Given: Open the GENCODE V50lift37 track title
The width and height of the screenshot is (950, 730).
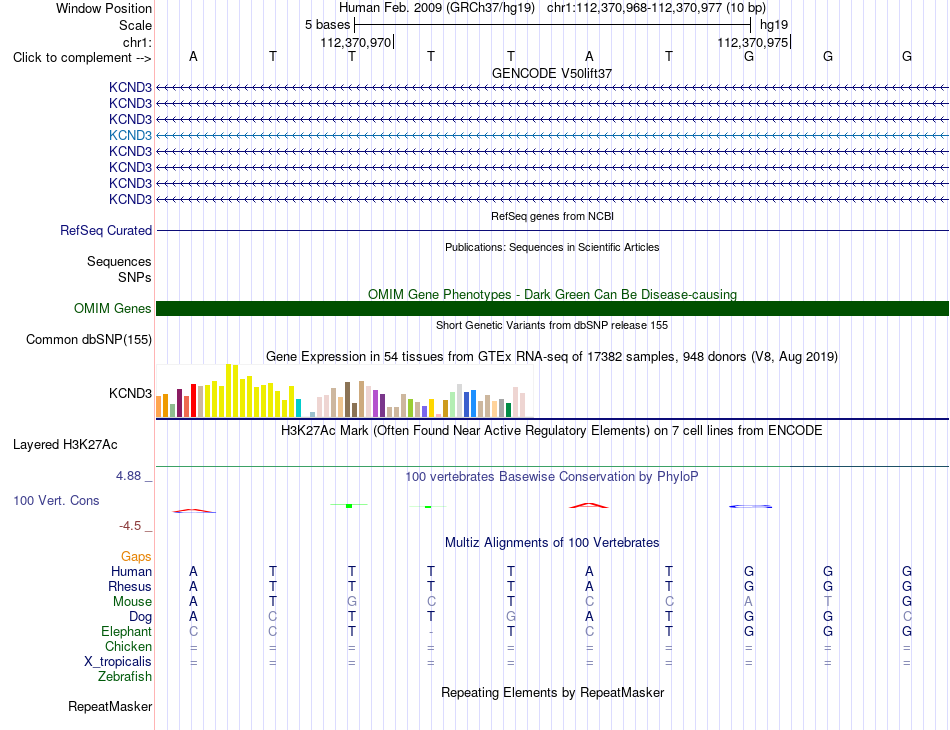Looking at the screenshot, I should pos(552,73).
